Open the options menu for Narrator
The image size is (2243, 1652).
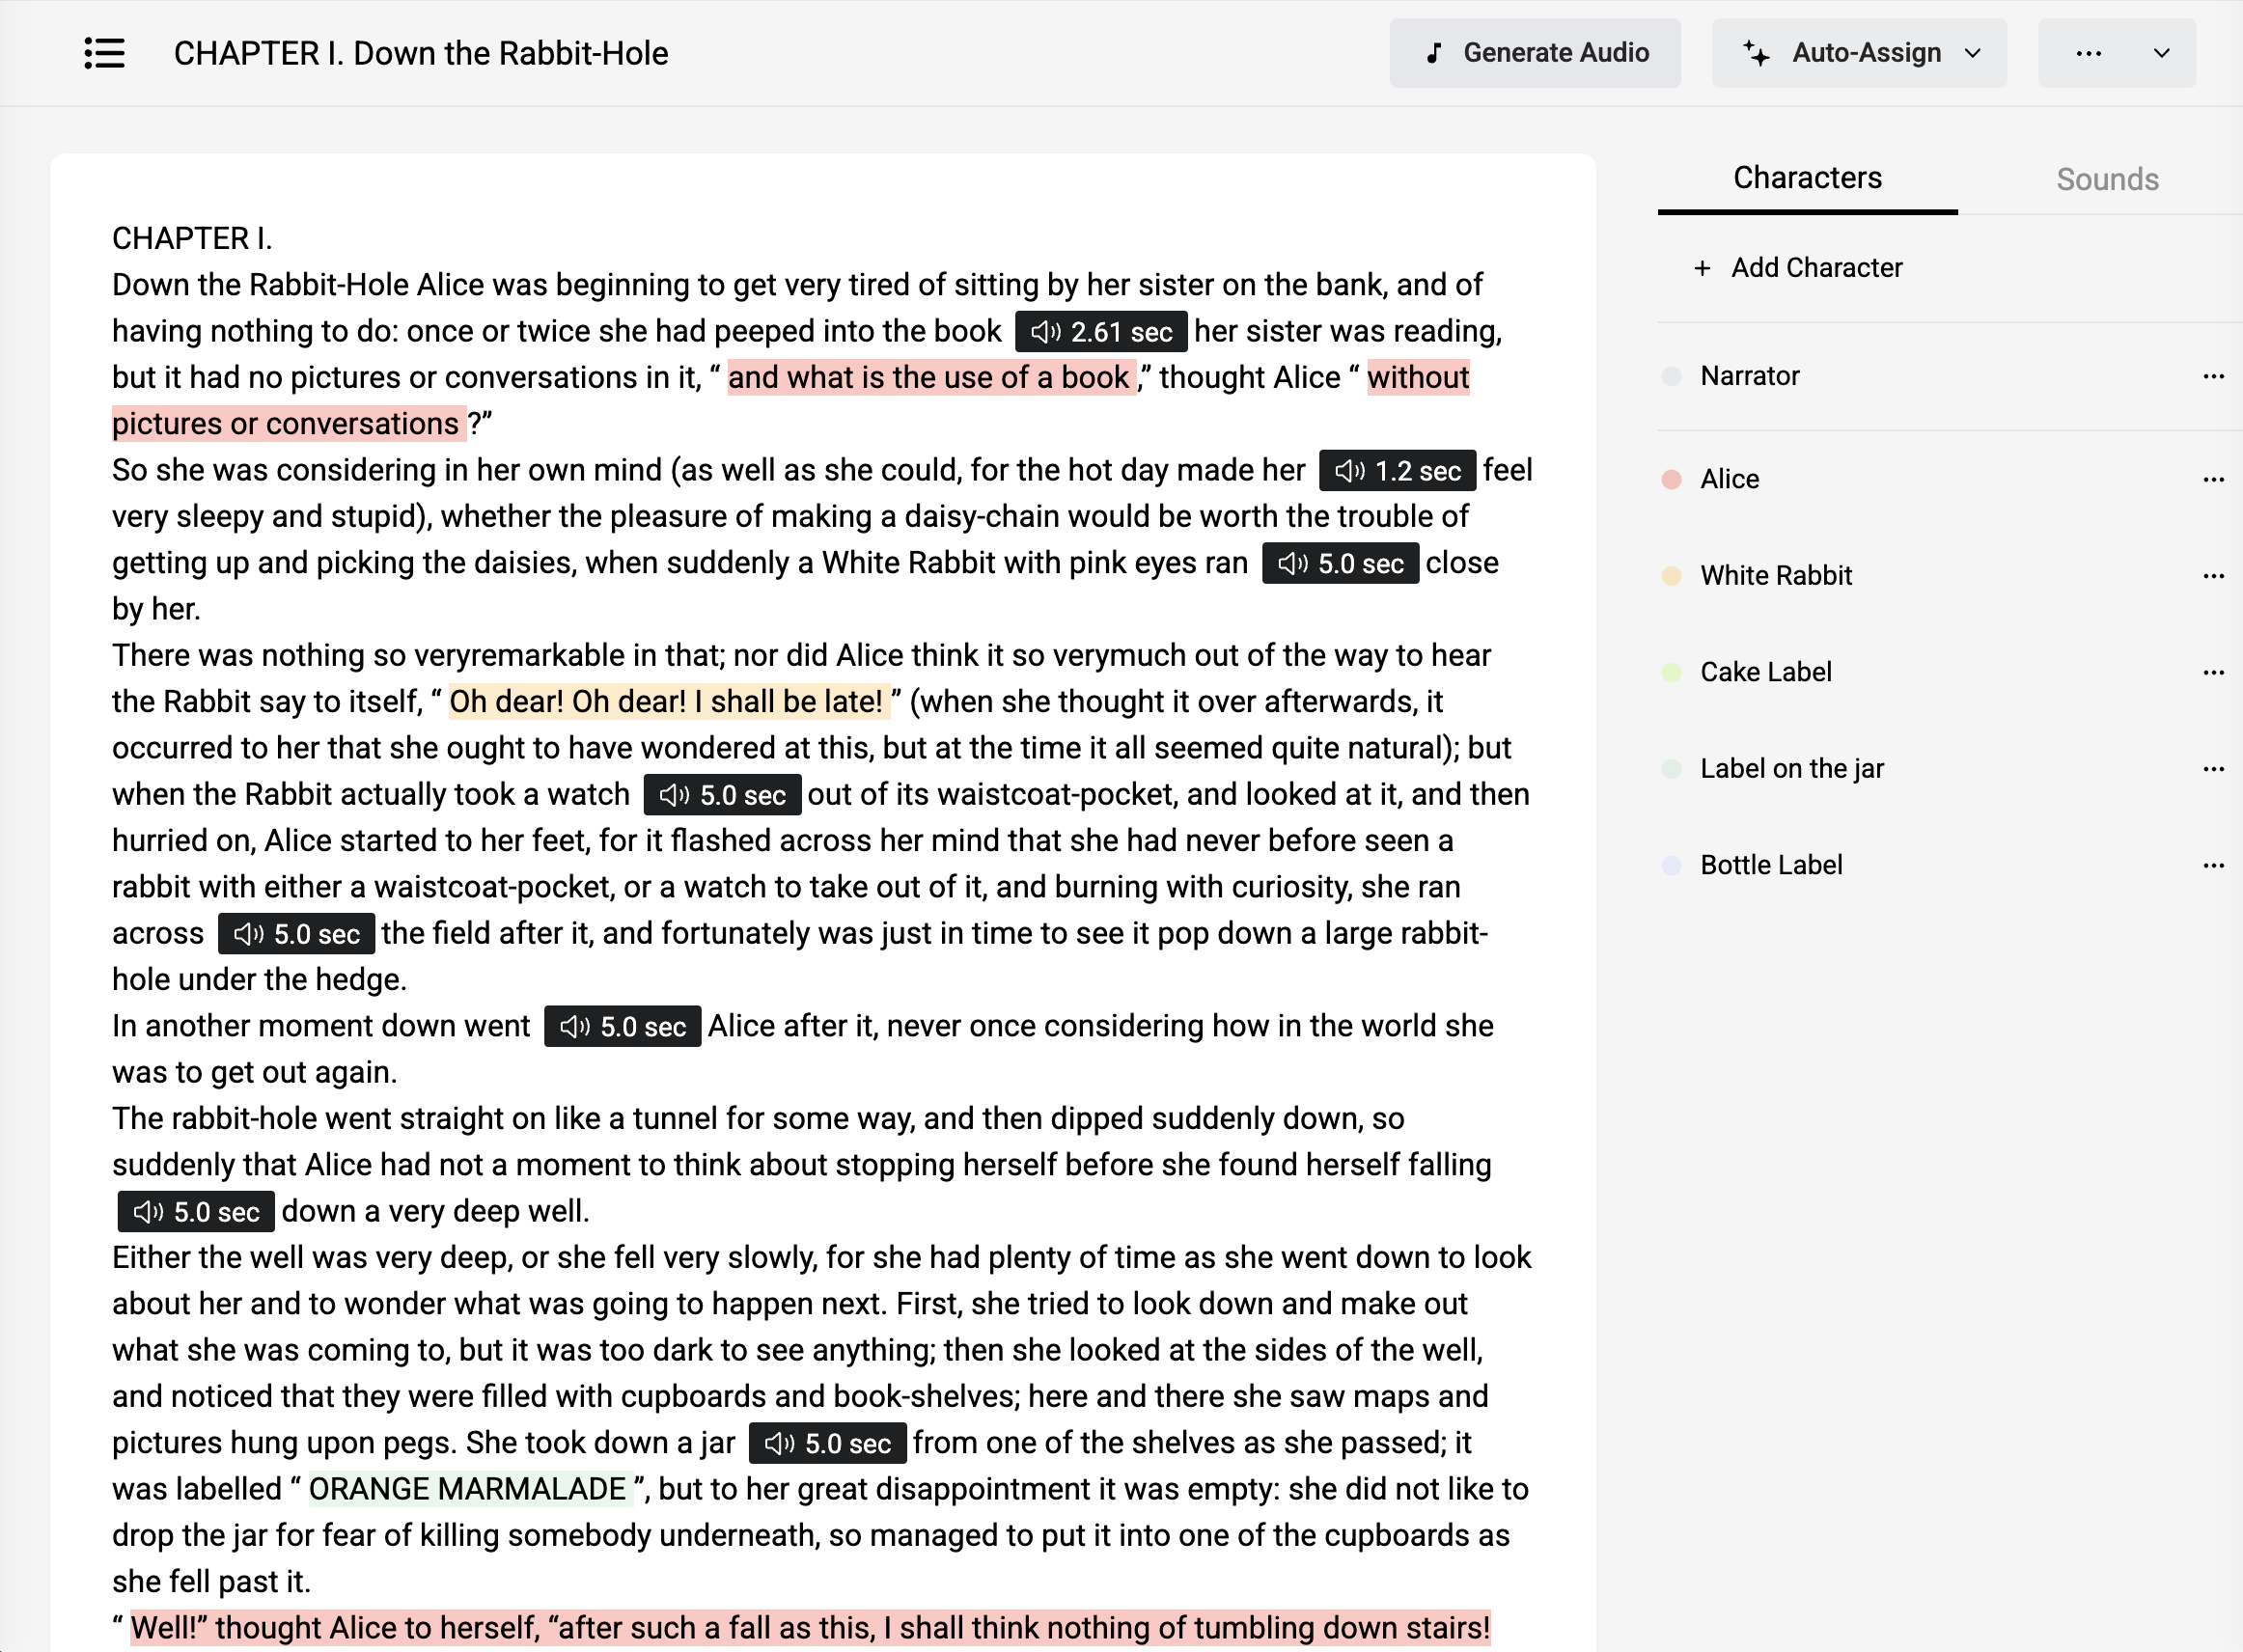point(2214,376)
